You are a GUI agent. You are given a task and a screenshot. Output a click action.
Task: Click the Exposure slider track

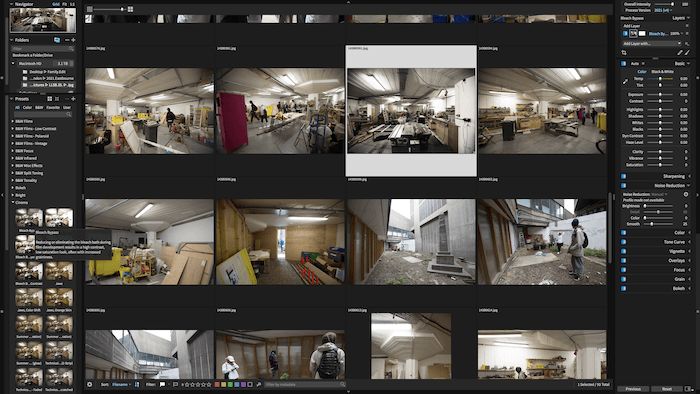[660, 95]
